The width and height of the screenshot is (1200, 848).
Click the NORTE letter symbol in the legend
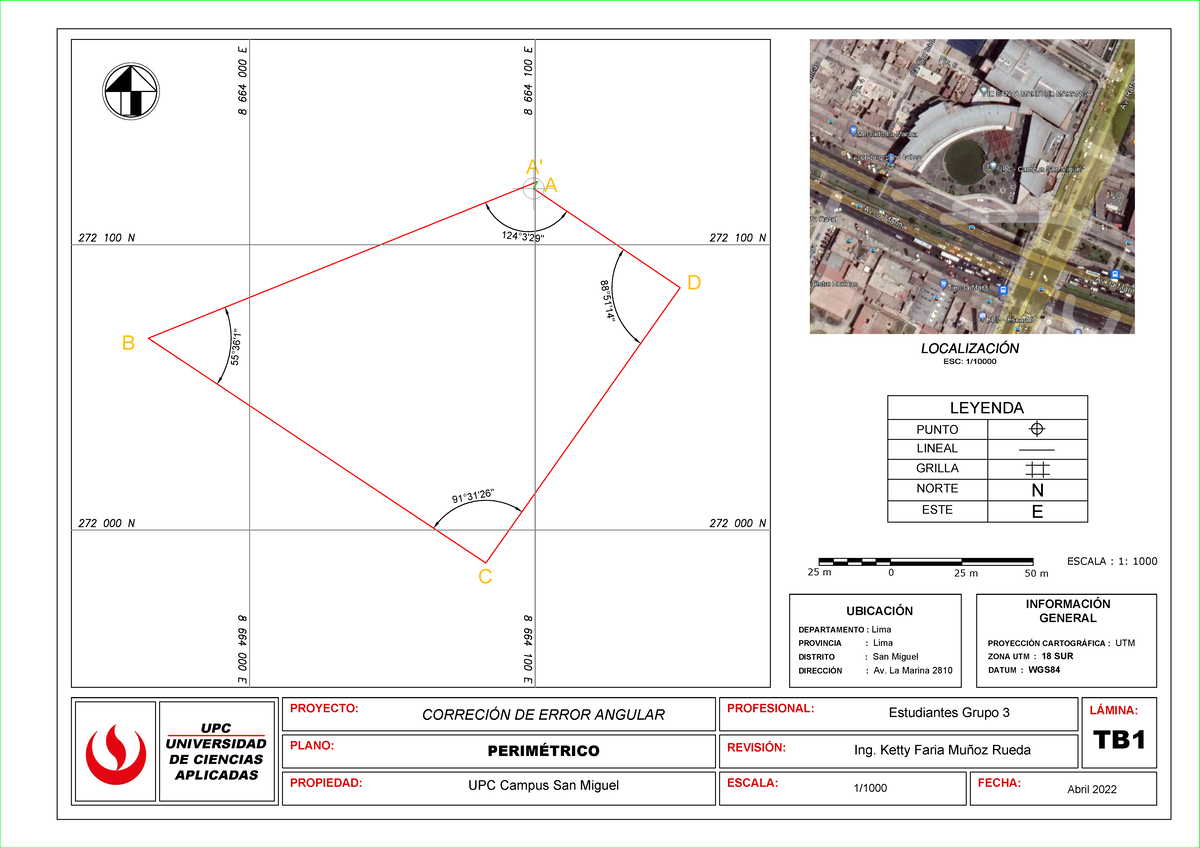tap(1037, 489)
